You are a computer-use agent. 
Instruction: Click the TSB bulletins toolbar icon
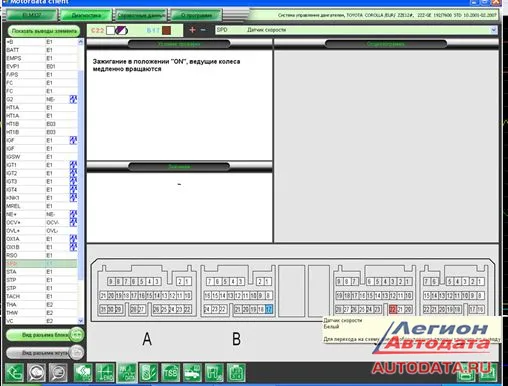click(x=171, y=372)
